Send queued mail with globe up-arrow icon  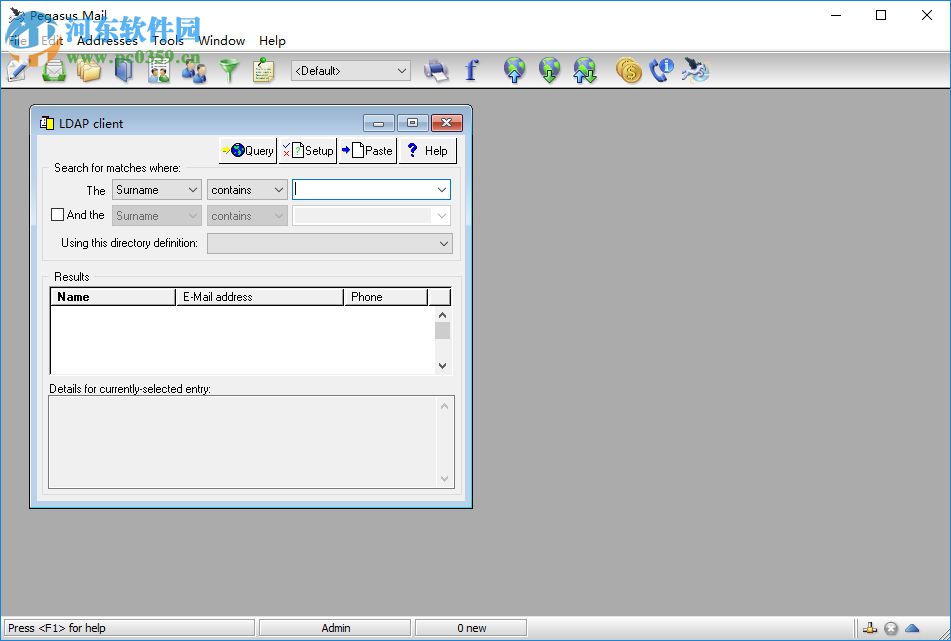[514, 70]
